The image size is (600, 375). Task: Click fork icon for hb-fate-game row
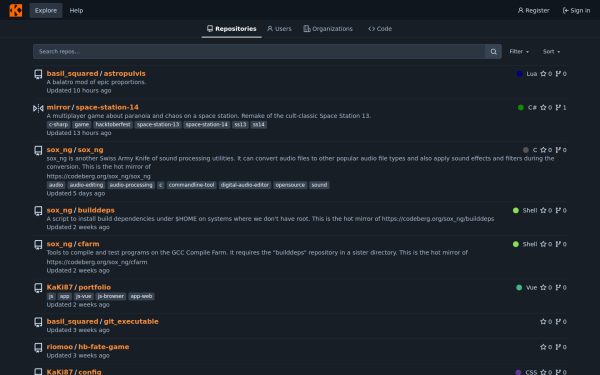[x=558, y=347]
